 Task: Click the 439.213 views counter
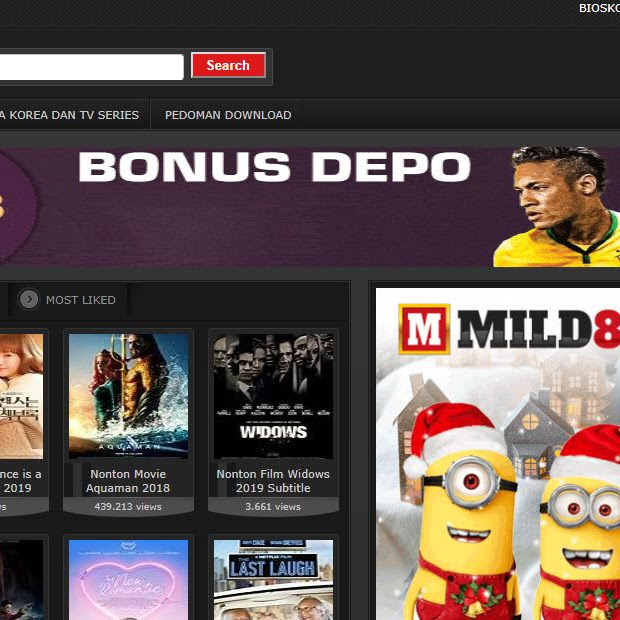pyautogui.click(x=128, y=507)
